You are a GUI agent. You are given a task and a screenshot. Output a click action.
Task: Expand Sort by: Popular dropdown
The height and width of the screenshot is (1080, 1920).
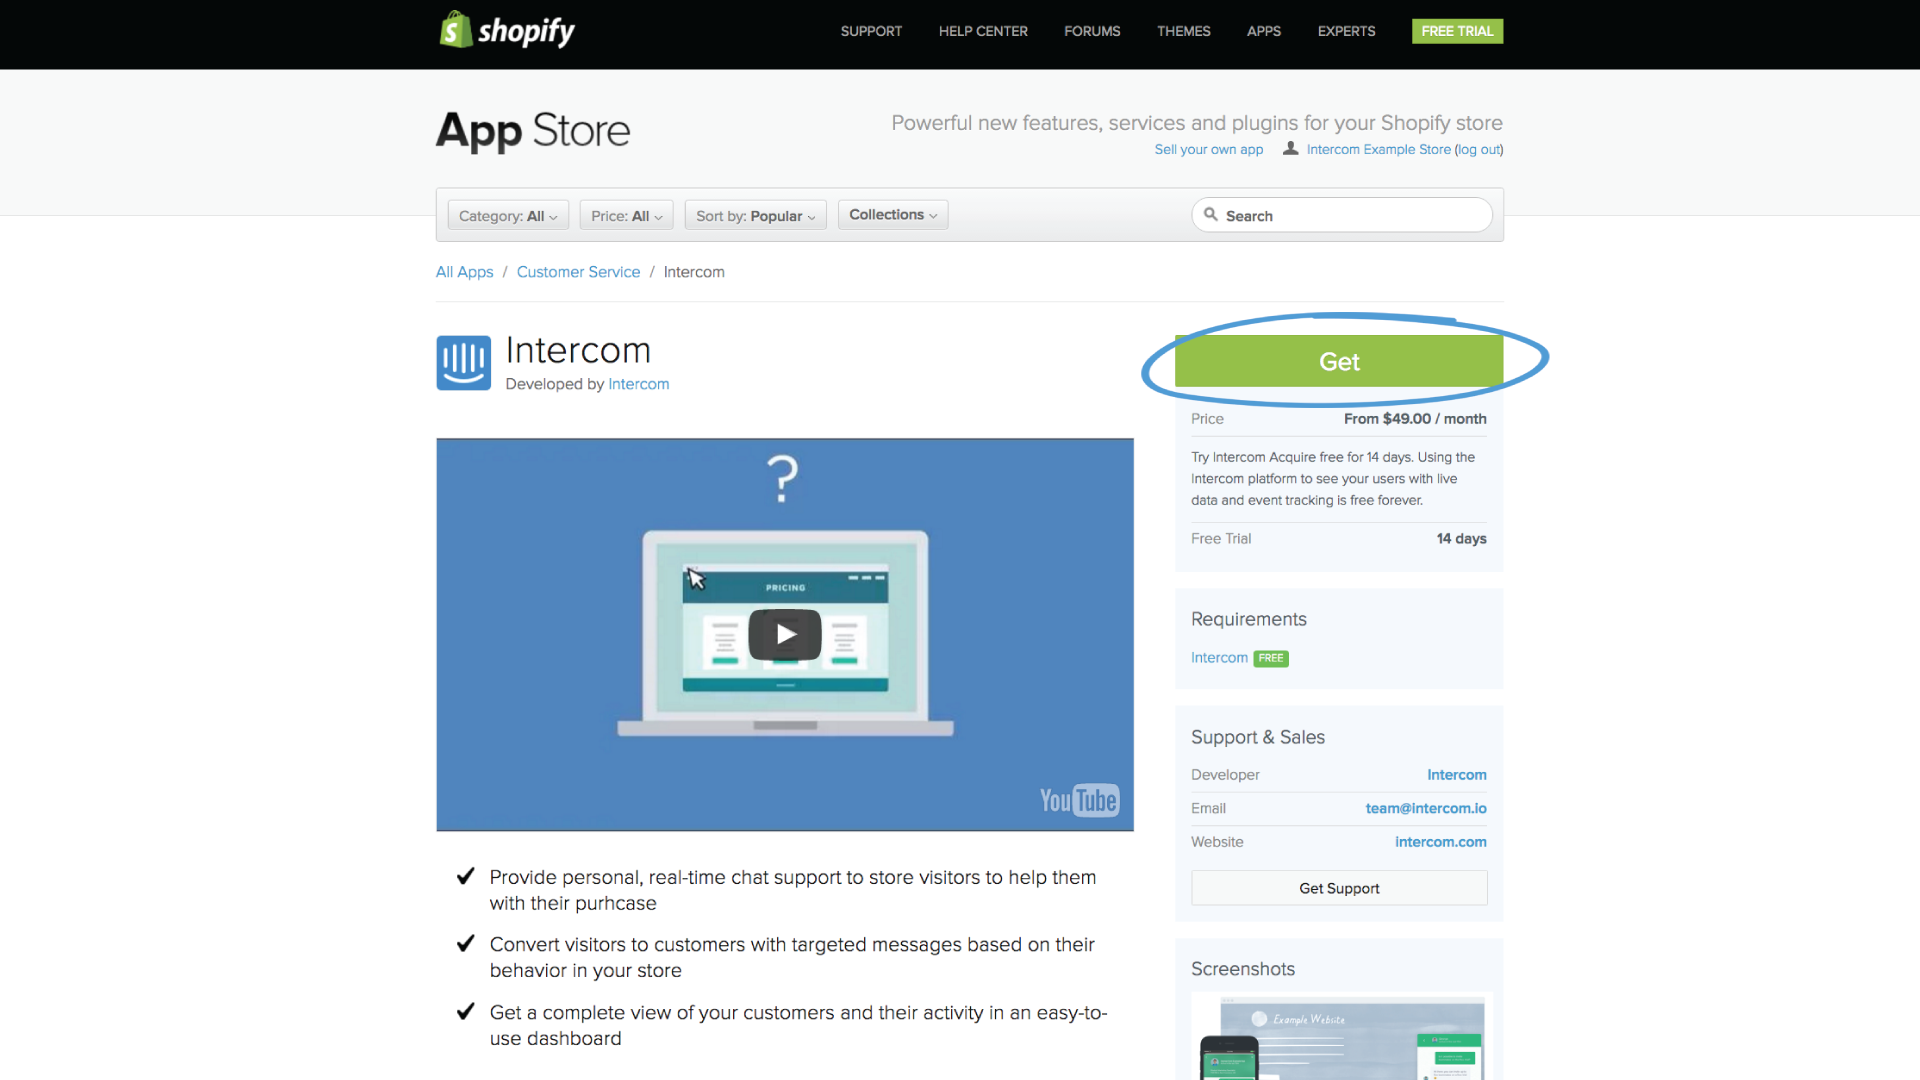[x=755, y=216]
